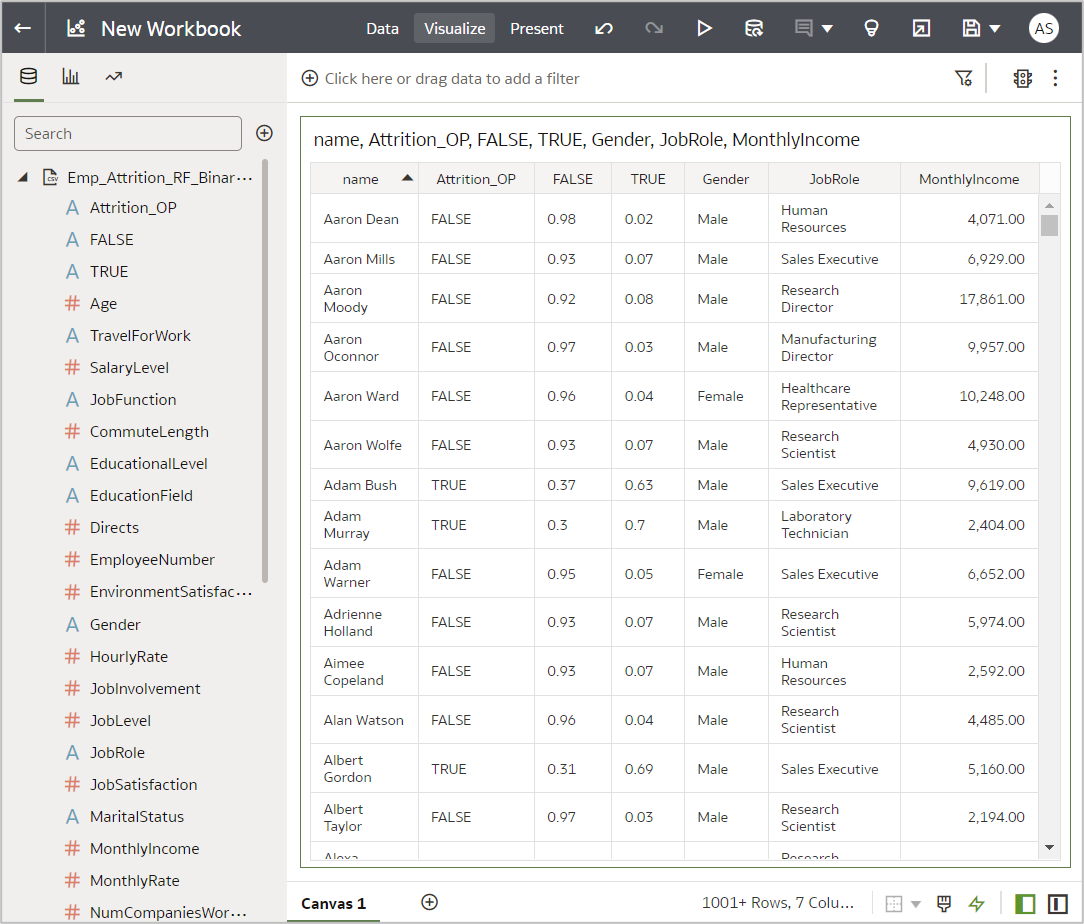Image resolution: width=1084 pixels, height=924 pixels.
Task: Click the undo arrow in top toolbar
Action: coord(604,28)
